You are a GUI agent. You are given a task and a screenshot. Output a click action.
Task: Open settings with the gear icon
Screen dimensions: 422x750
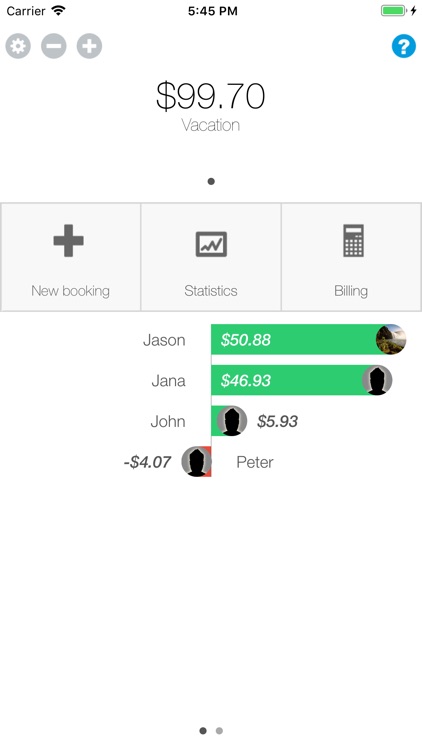click(x=18, y=46)
